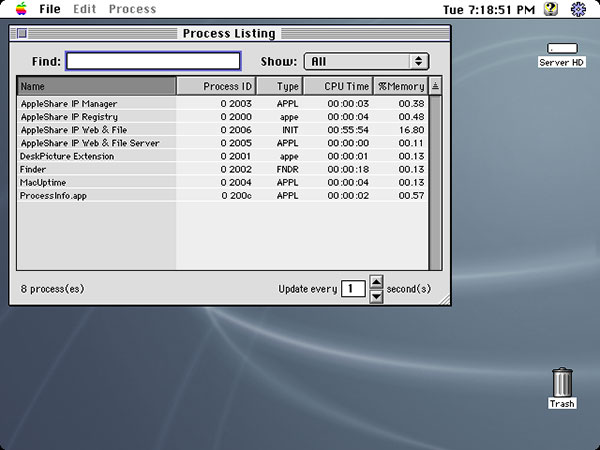
Task: Click the sort order triangle icon
Action: [x=435, y=86]
